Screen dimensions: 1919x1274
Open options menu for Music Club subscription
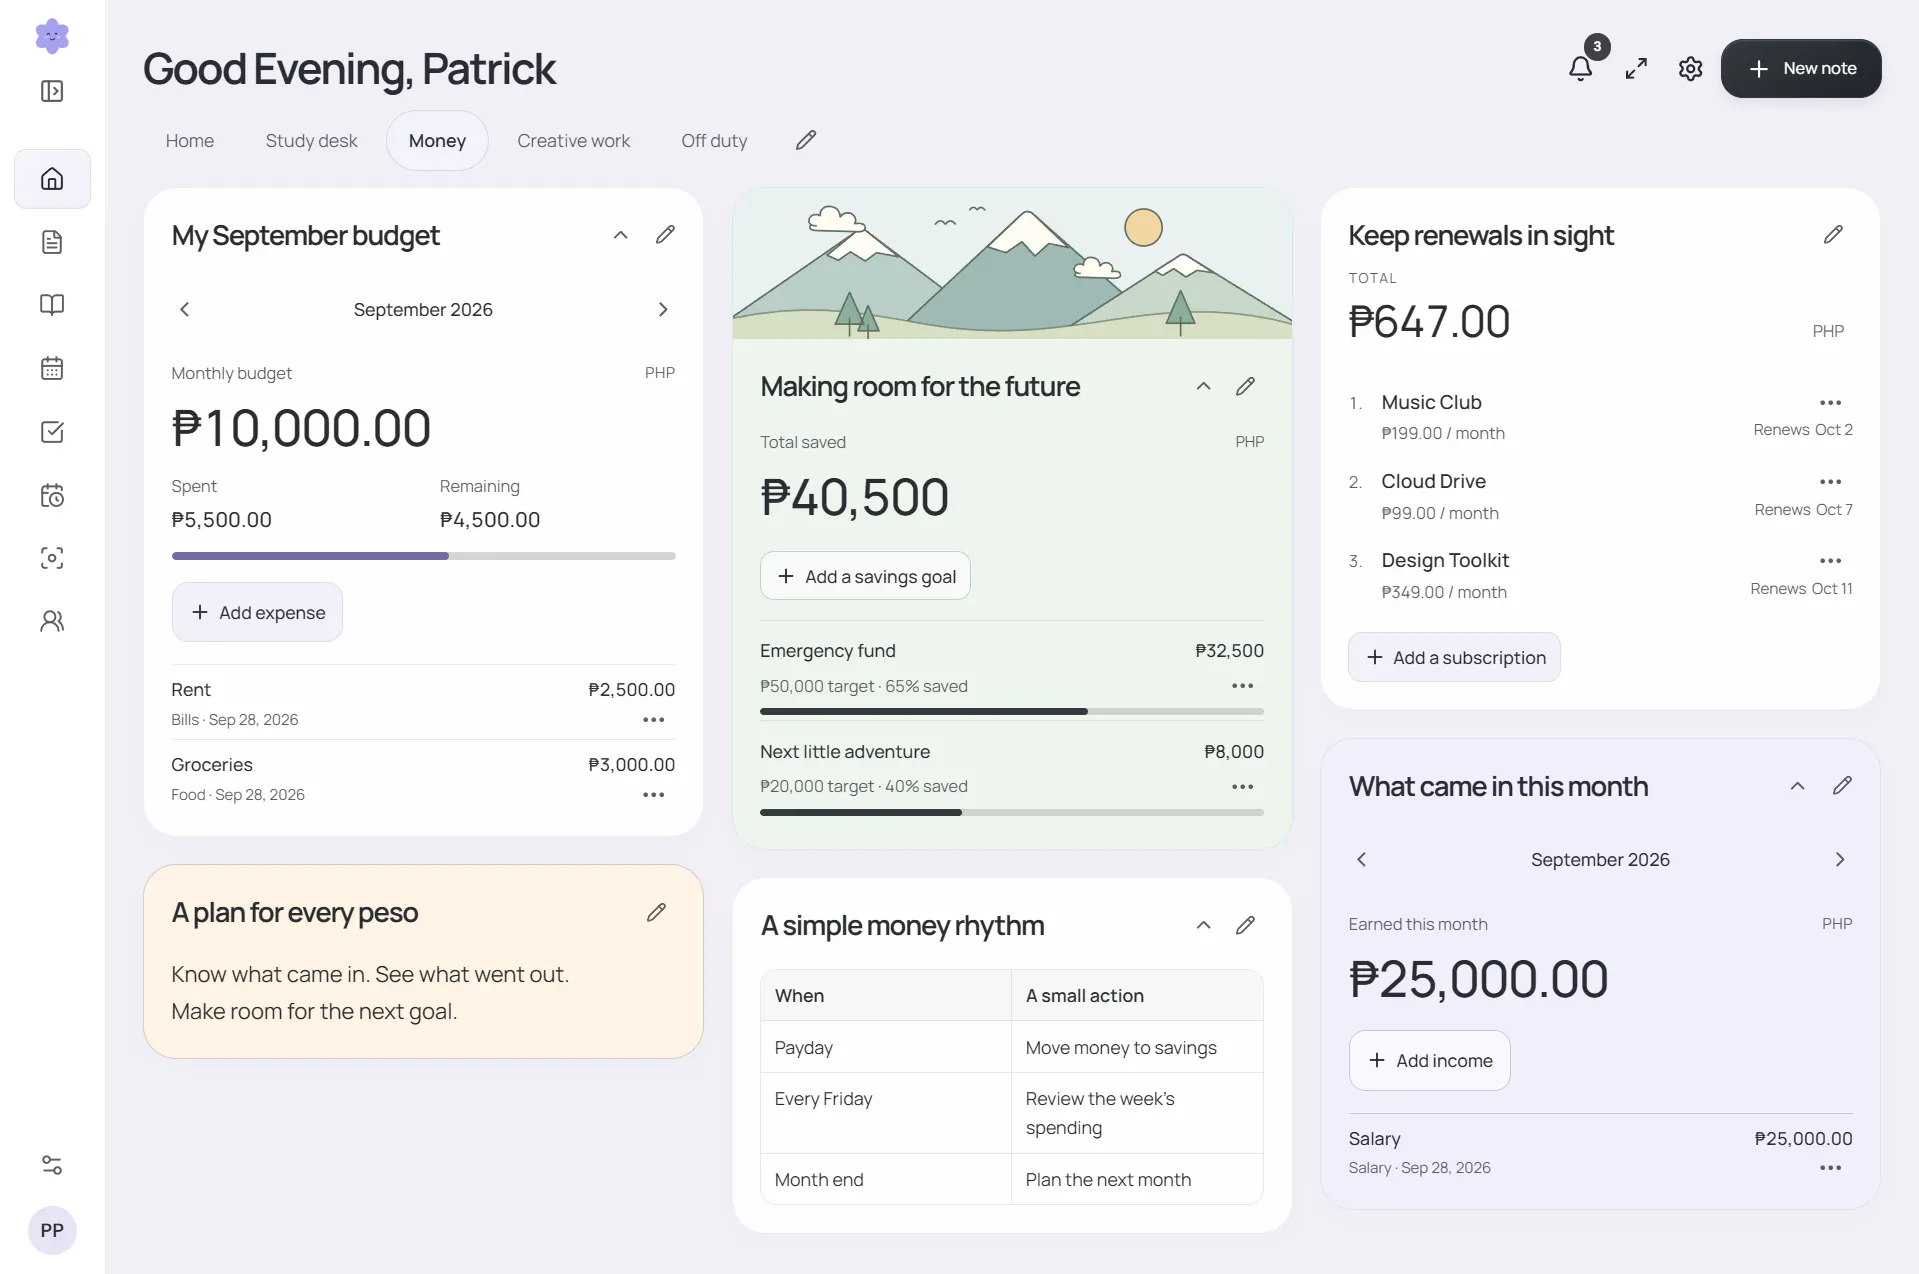(x=1830, y=402)
